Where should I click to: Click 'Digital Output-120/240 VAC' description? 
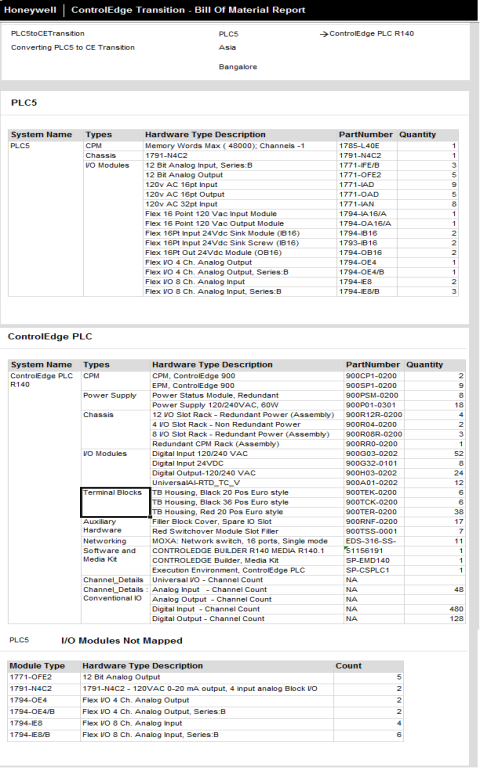click(x=204, y=473)
